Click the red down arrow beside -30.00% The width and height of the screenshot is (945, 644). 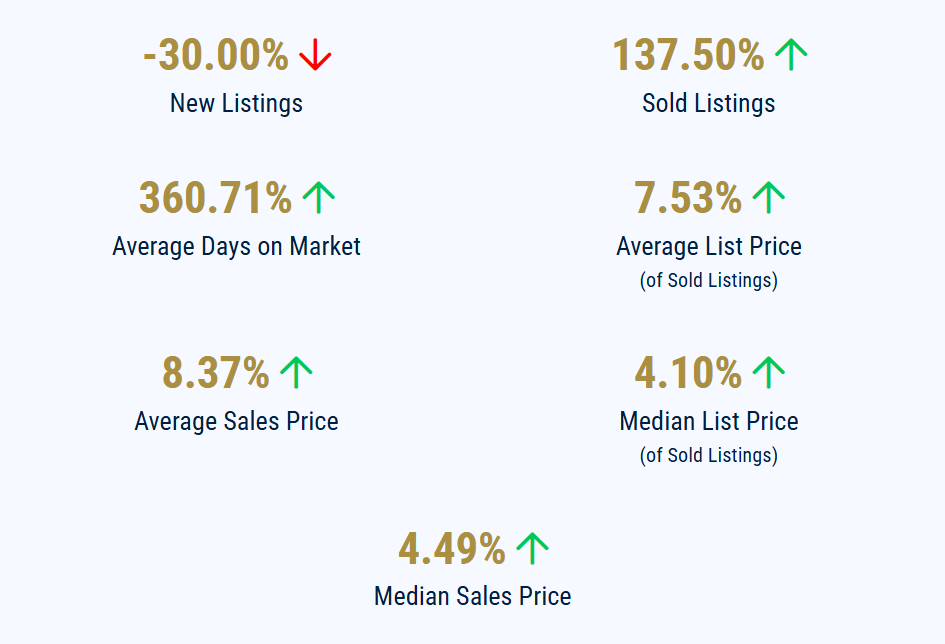tap(315, 55)
